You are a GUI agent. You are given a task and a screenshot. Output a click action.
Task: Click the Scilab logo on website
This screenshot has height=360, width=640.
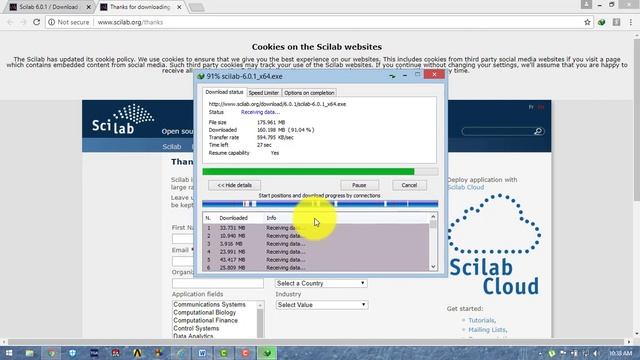[x=123, y=119]
